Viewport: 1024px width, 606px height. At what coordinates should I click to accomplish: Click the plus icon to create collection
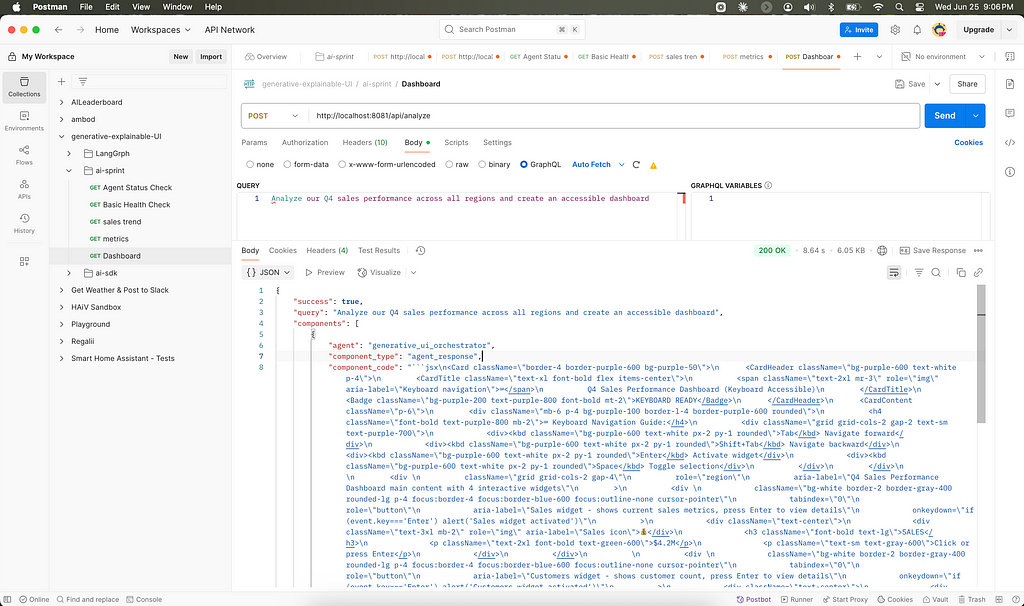click(x=61, y=82)
